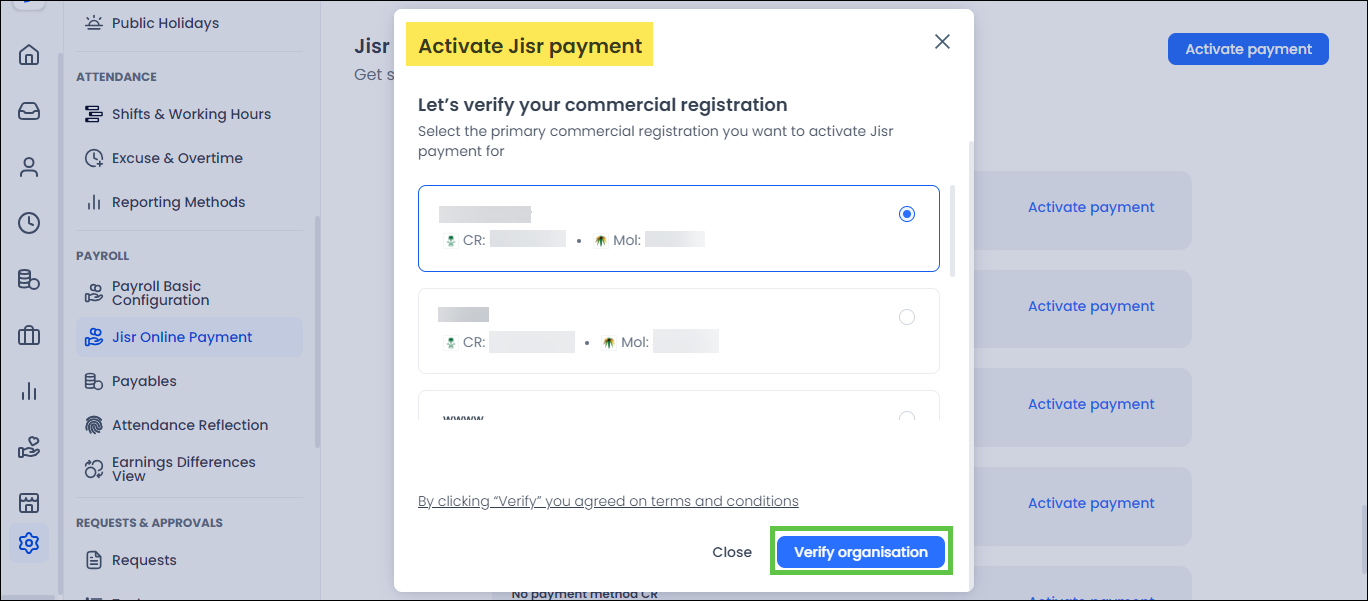Select the second commercial registration radio button
This screenshot has height=601, width=1368.
tap(907, 317)
